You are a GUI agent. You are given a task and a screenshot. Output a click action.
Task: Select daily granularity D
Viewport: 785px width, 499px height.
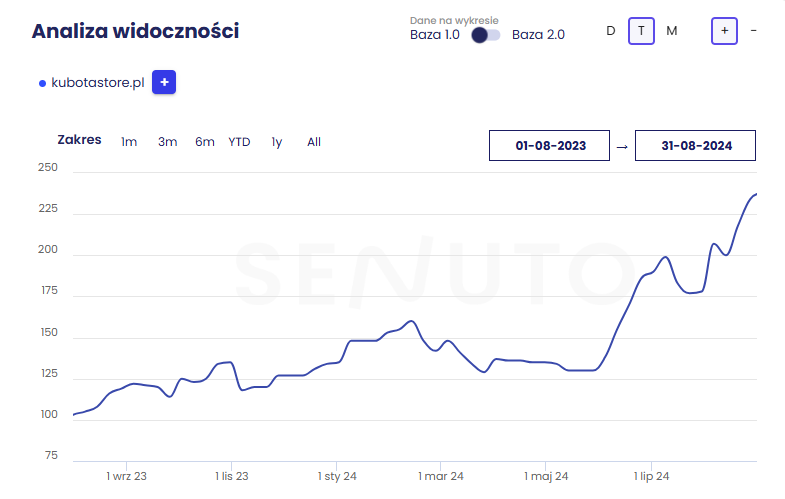611,31
